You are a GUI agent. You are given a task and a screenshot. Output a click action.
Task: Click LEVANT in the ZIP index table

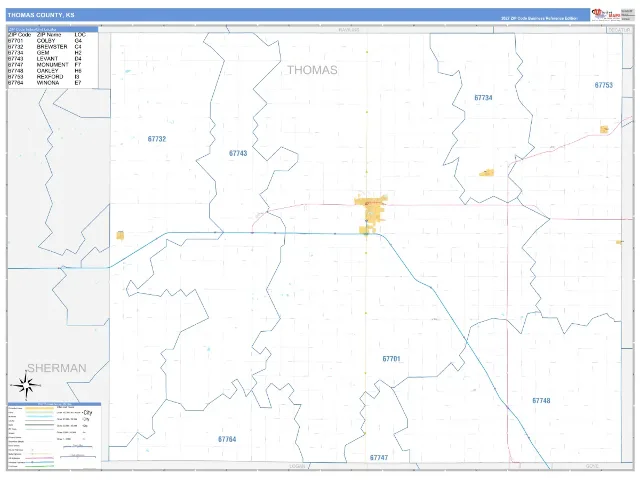pyautogui.click(x=47, y=59)
